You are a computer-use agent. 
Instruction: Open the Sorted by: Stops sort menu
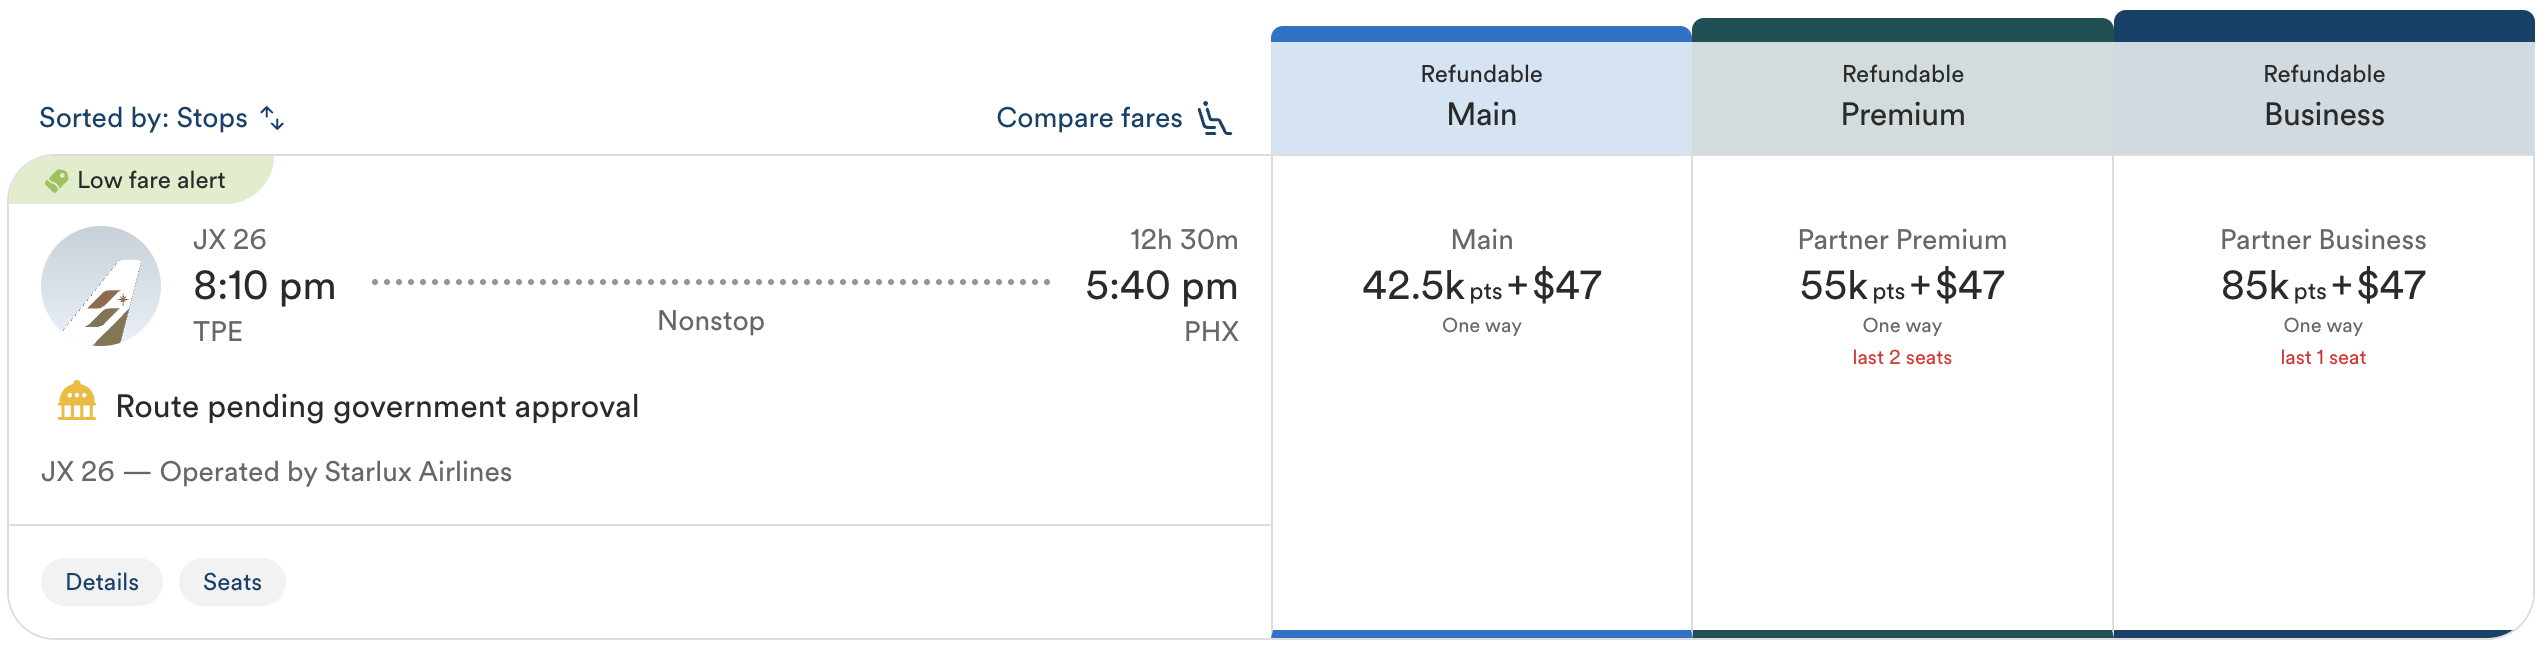(144, 118)
